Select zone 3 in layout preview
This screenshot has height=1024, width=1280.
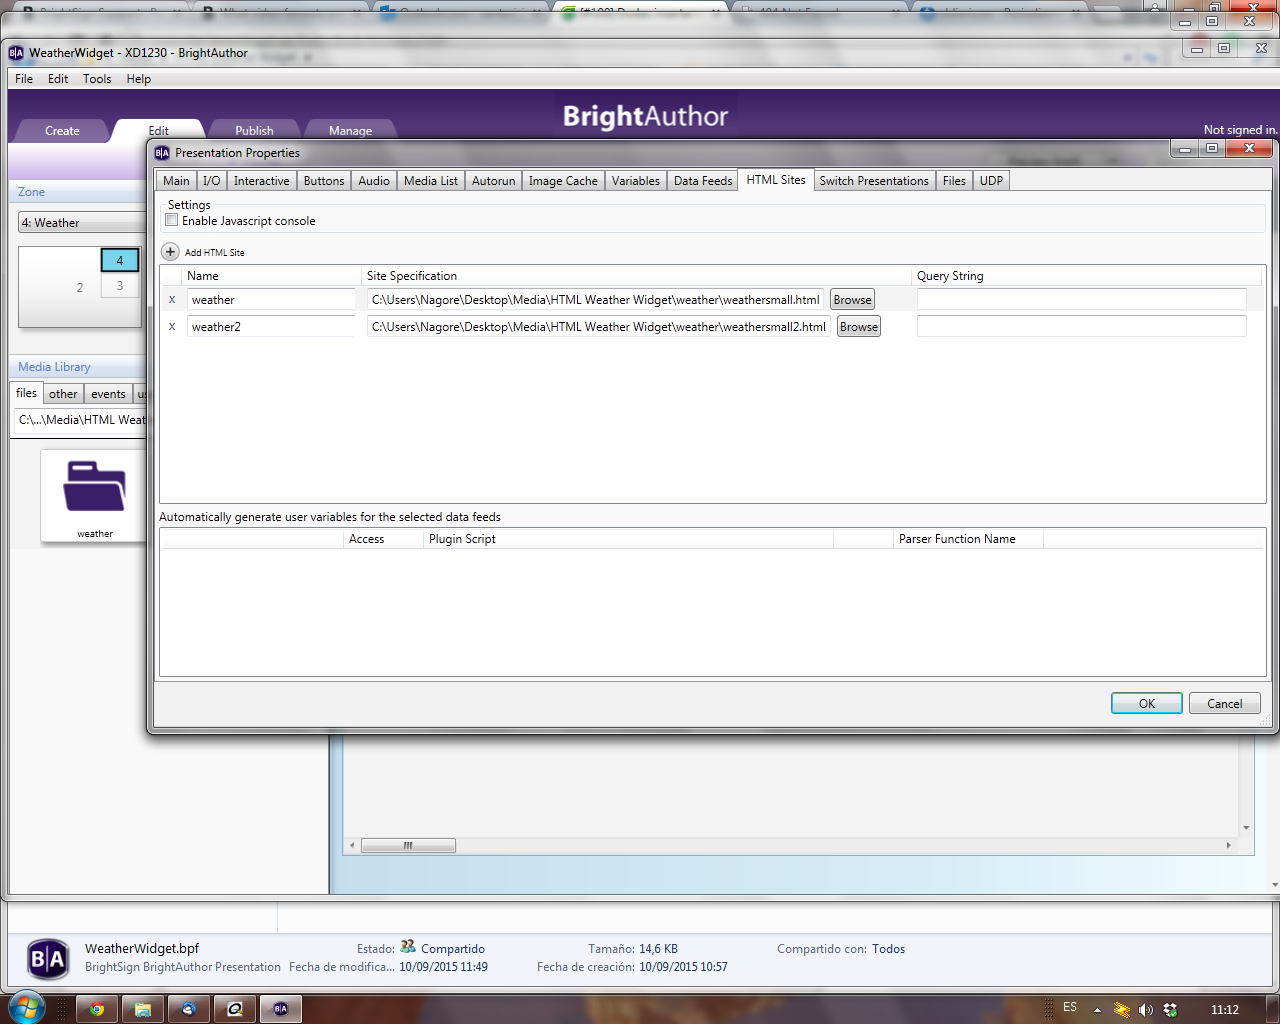(x=120, y=285)
